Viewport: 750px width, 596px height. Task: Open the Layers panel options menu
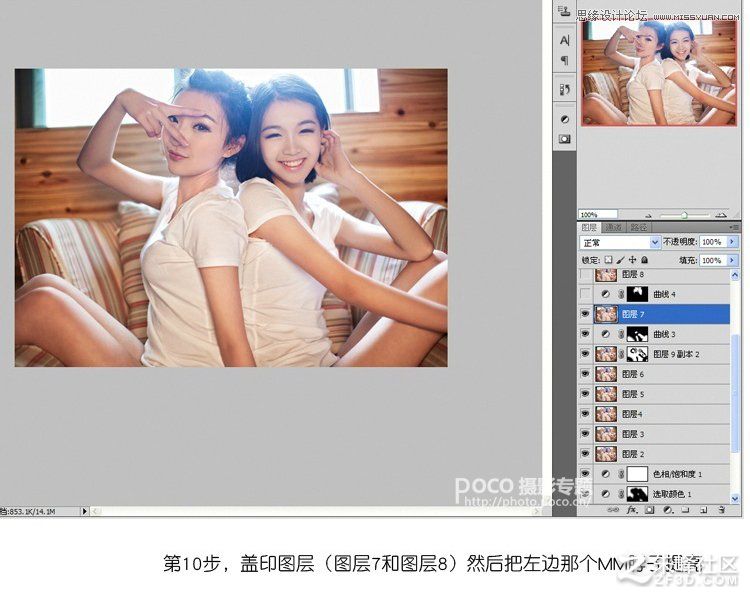[734, 228]
